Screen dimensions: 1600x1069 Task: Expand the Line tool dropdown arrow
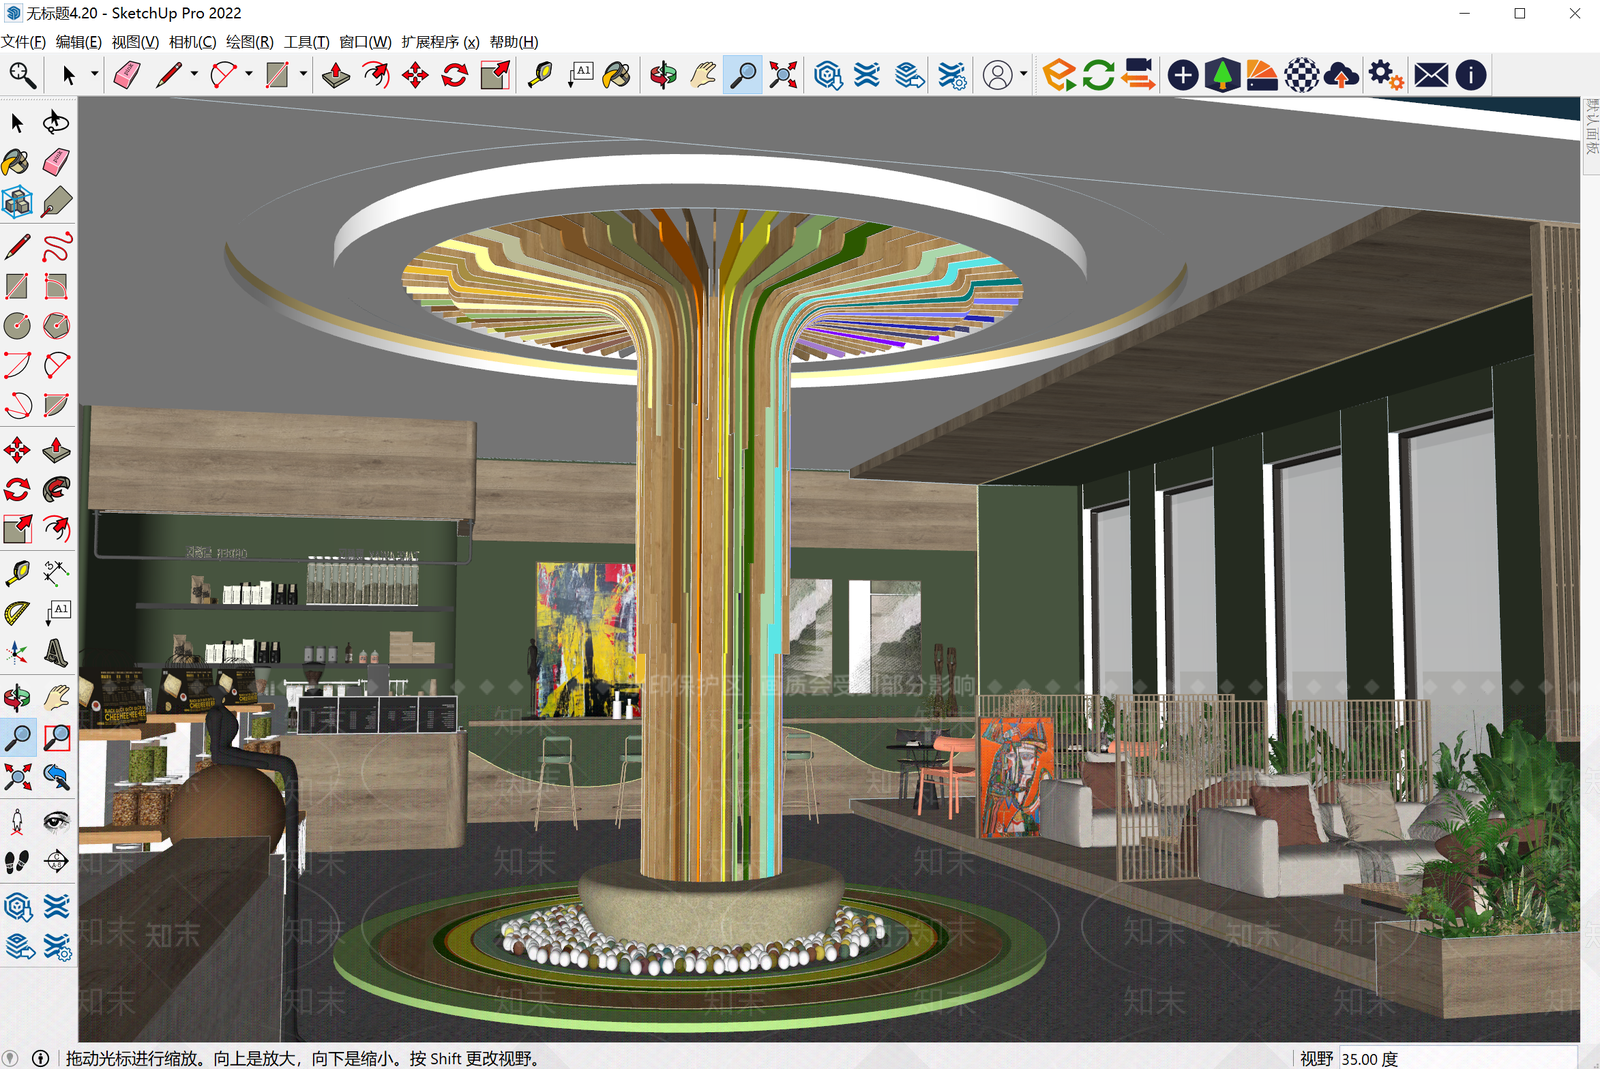click(x=194, y=75)
